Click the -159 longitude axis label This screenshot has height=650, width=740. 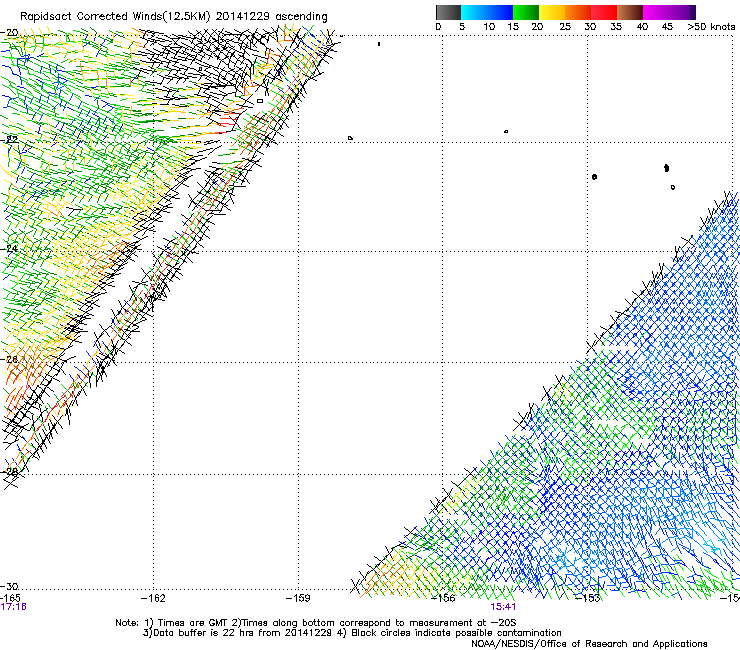[298, 598]
